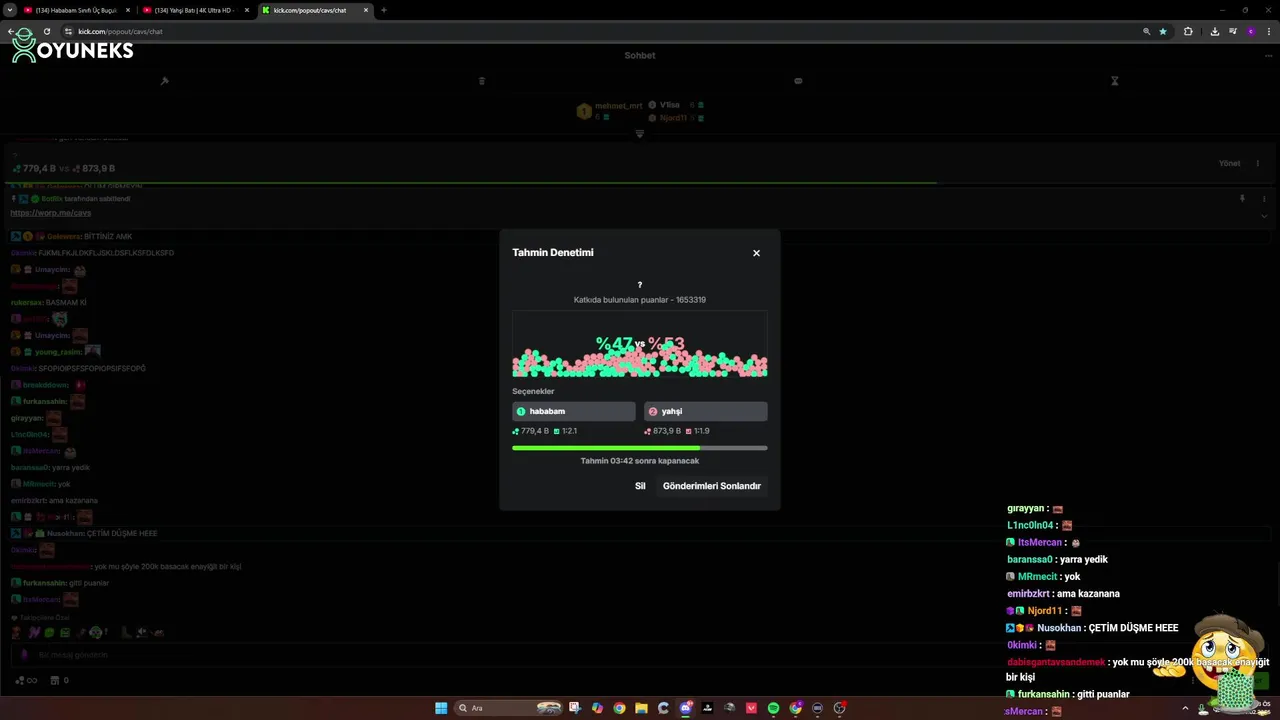
Task: Open Valorant icon in the taskbar
Action: [x=751, y=708]
